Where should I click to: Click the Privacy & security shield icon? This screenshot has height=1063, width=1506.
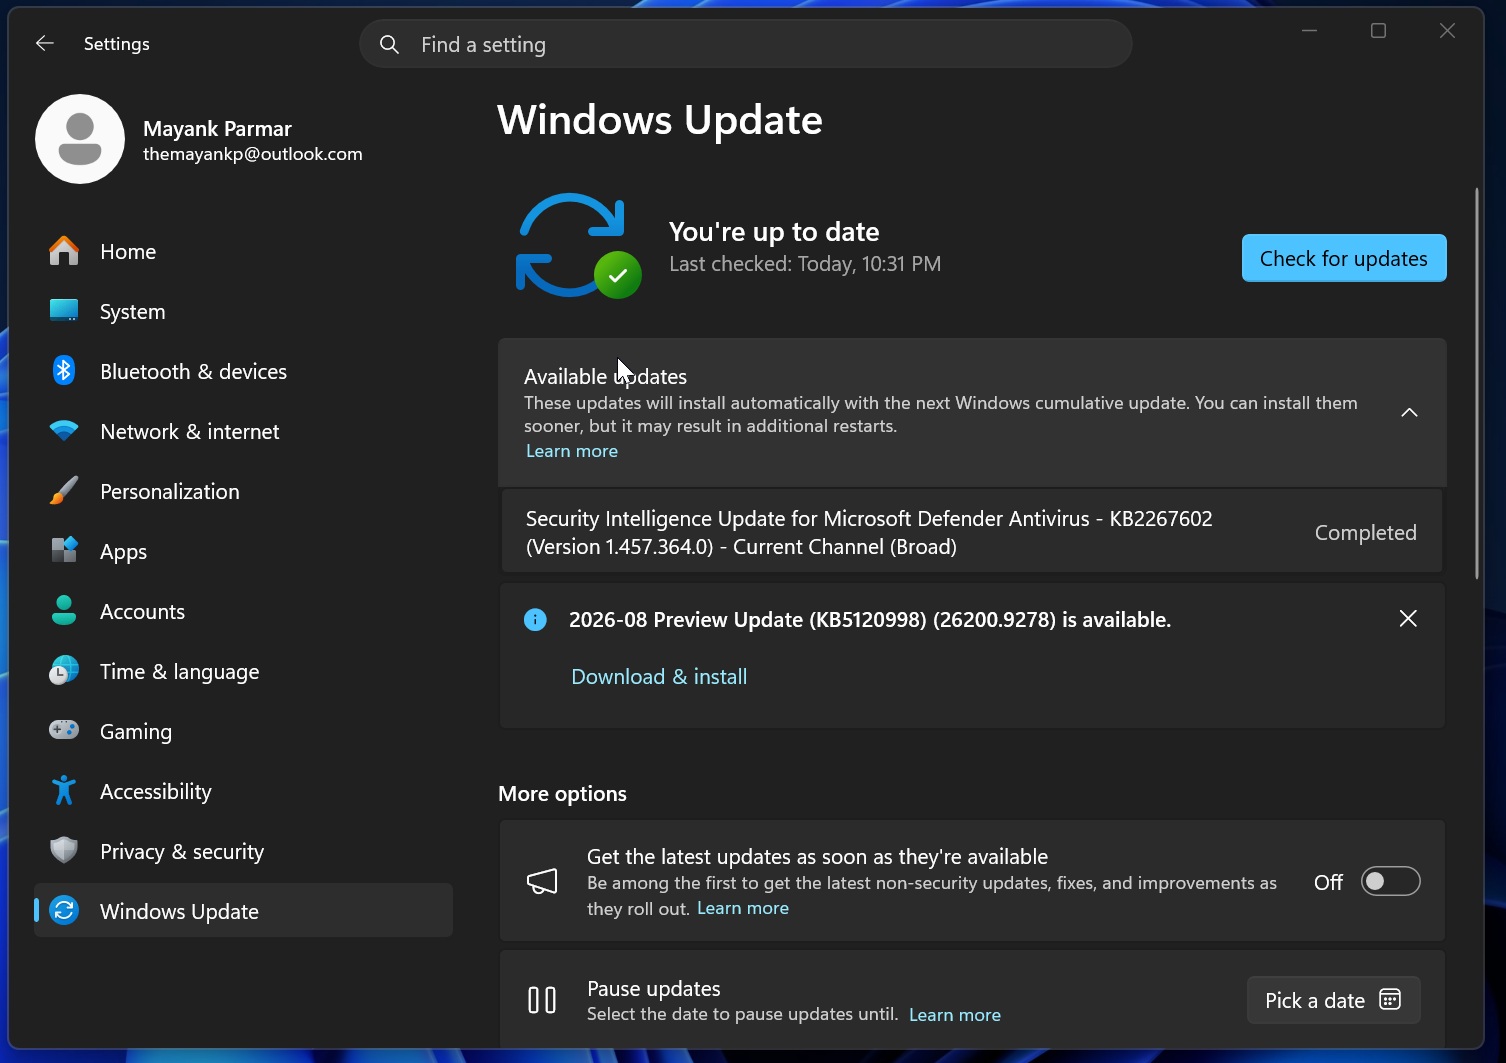click(x=64, y=851)
